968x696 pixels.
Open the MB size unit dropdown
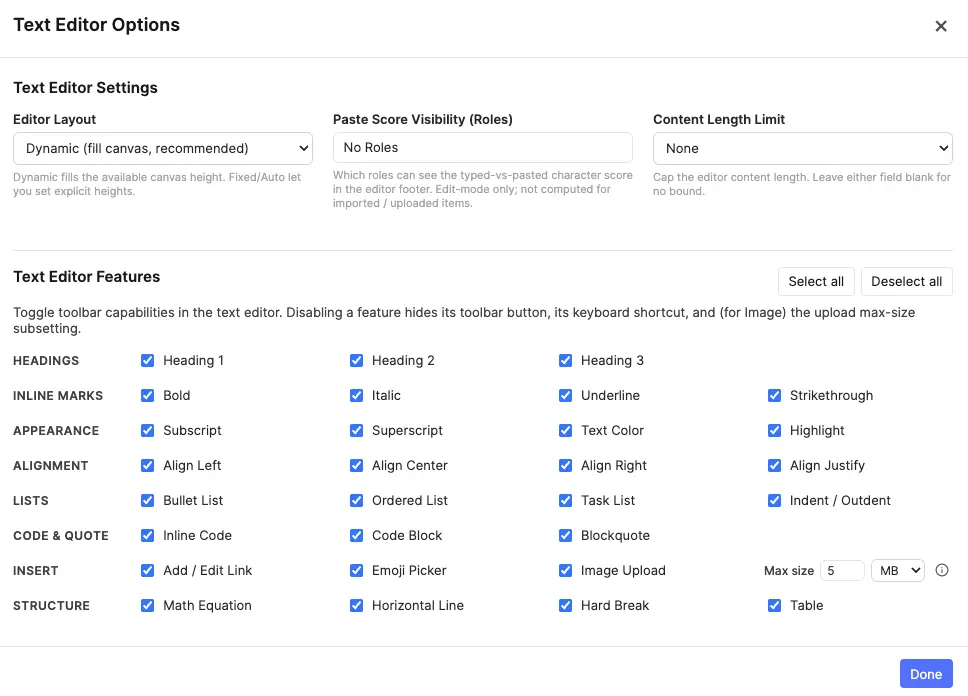[x=898, y=570]
